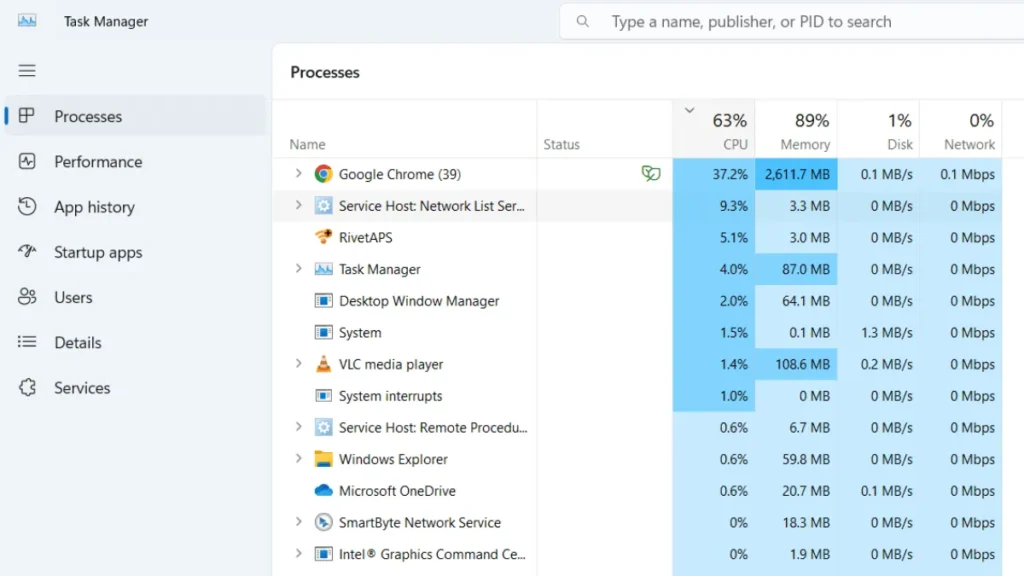Expand the Task Manager process row

click(x=298, y=268)
